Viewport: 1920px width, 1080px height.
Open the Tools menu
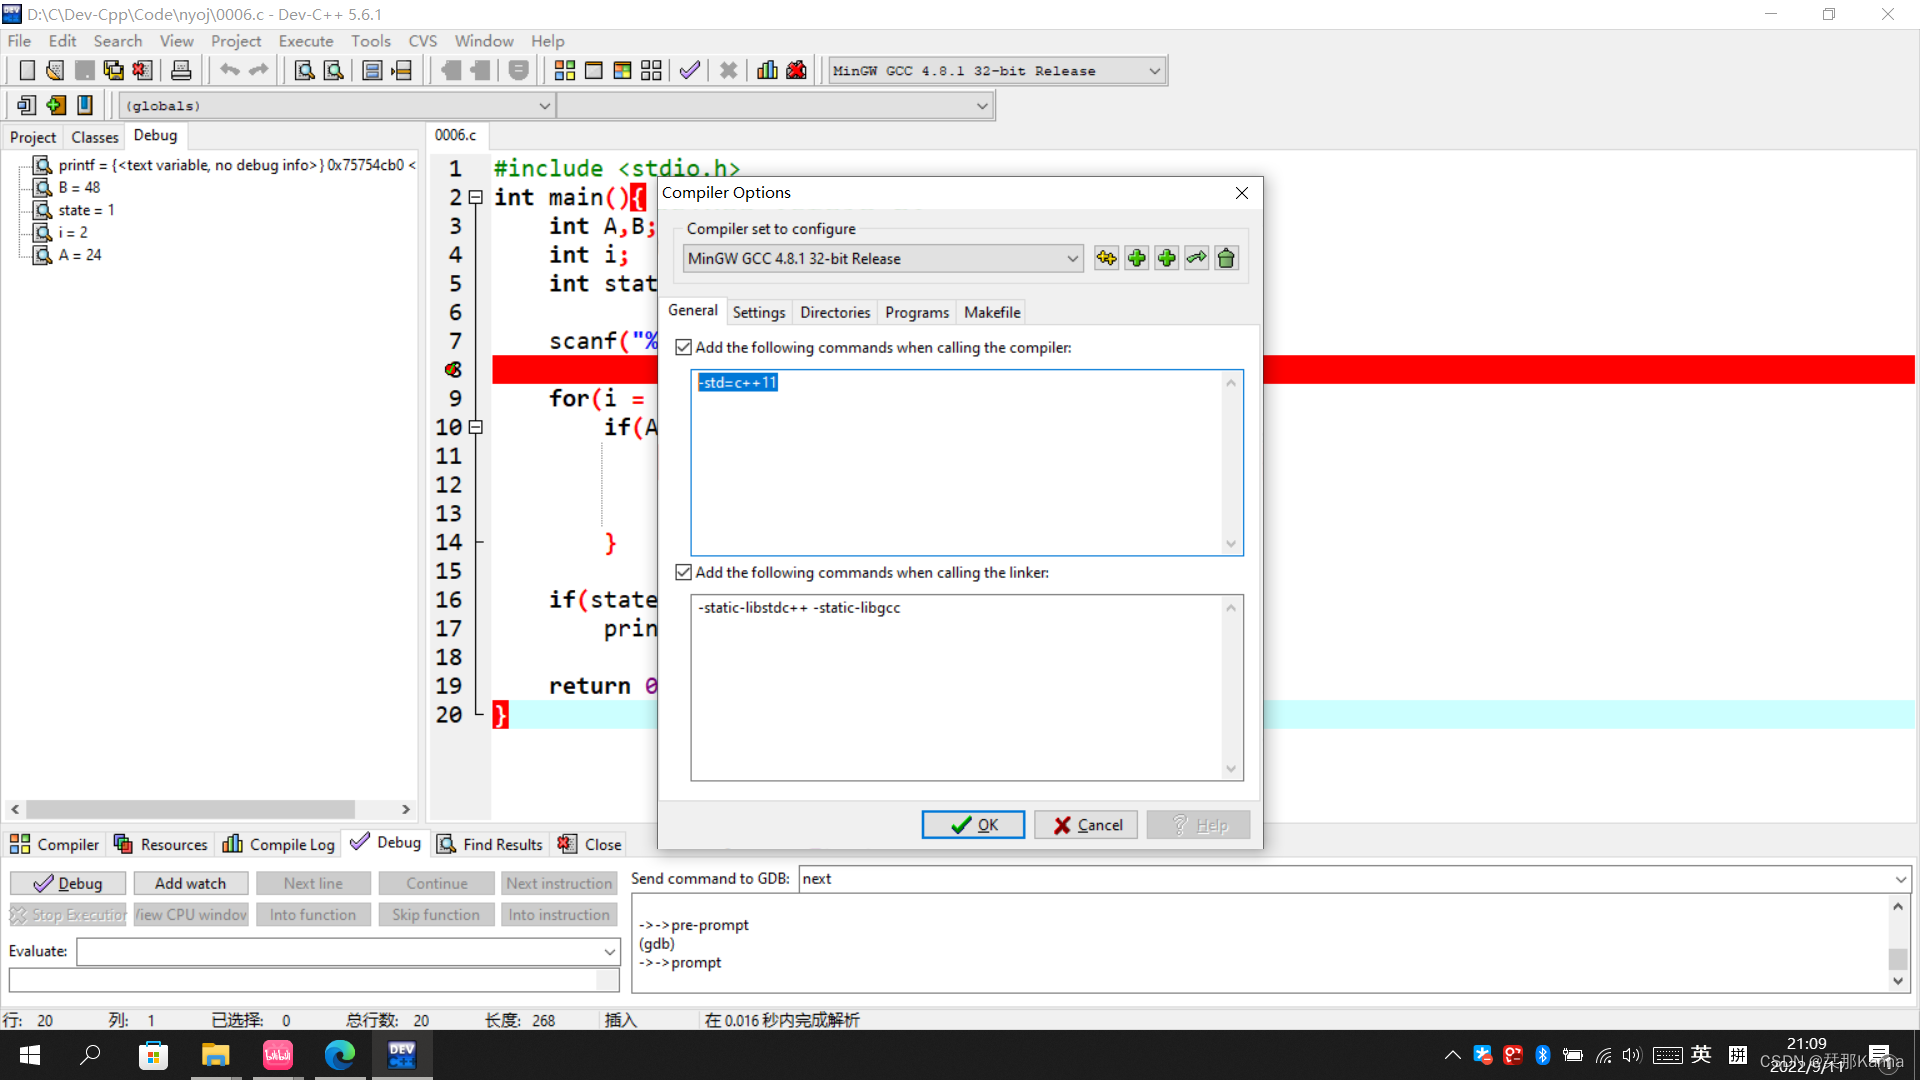370,41
